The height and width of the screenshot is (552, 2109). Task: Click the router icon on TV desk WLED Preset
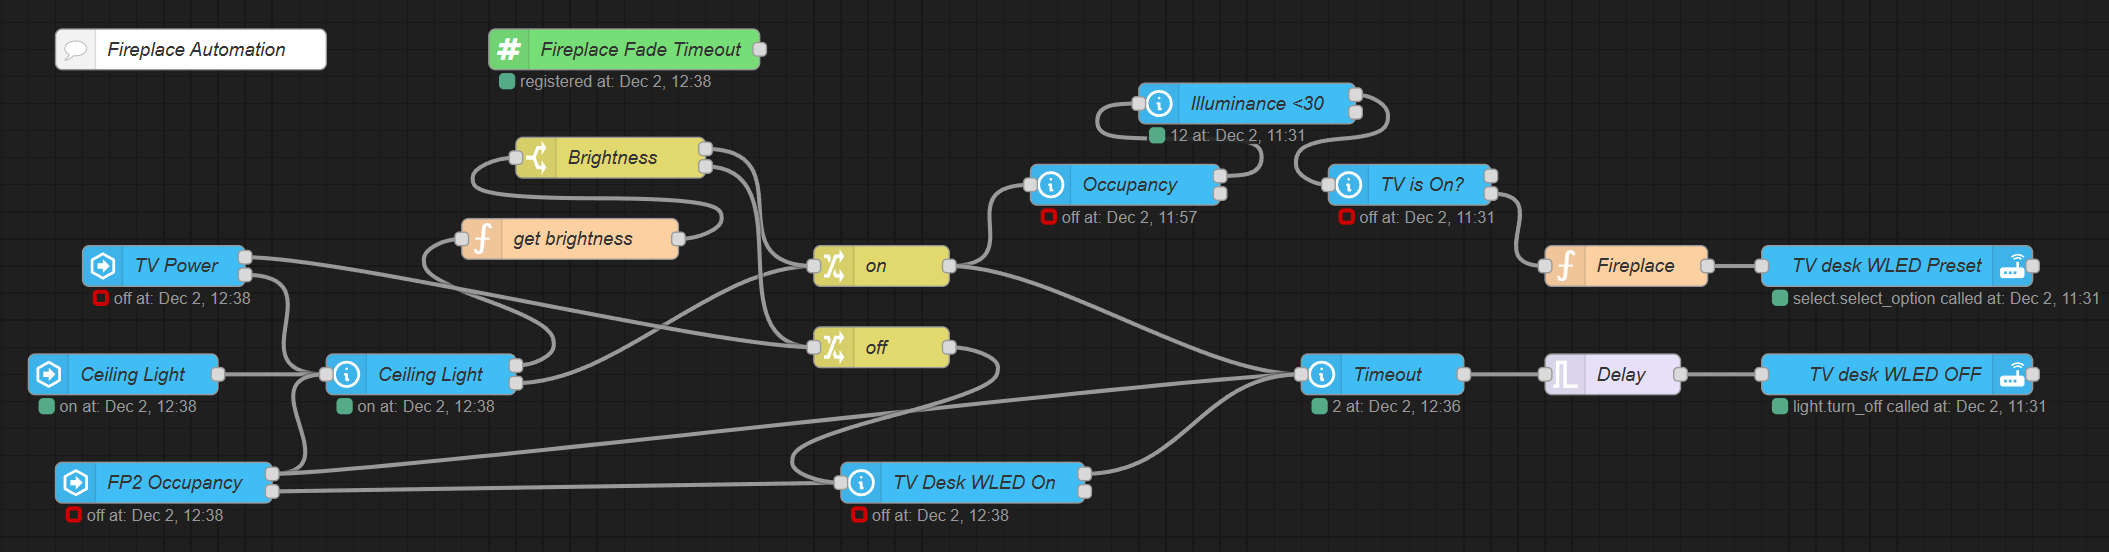click(2012, 266)
